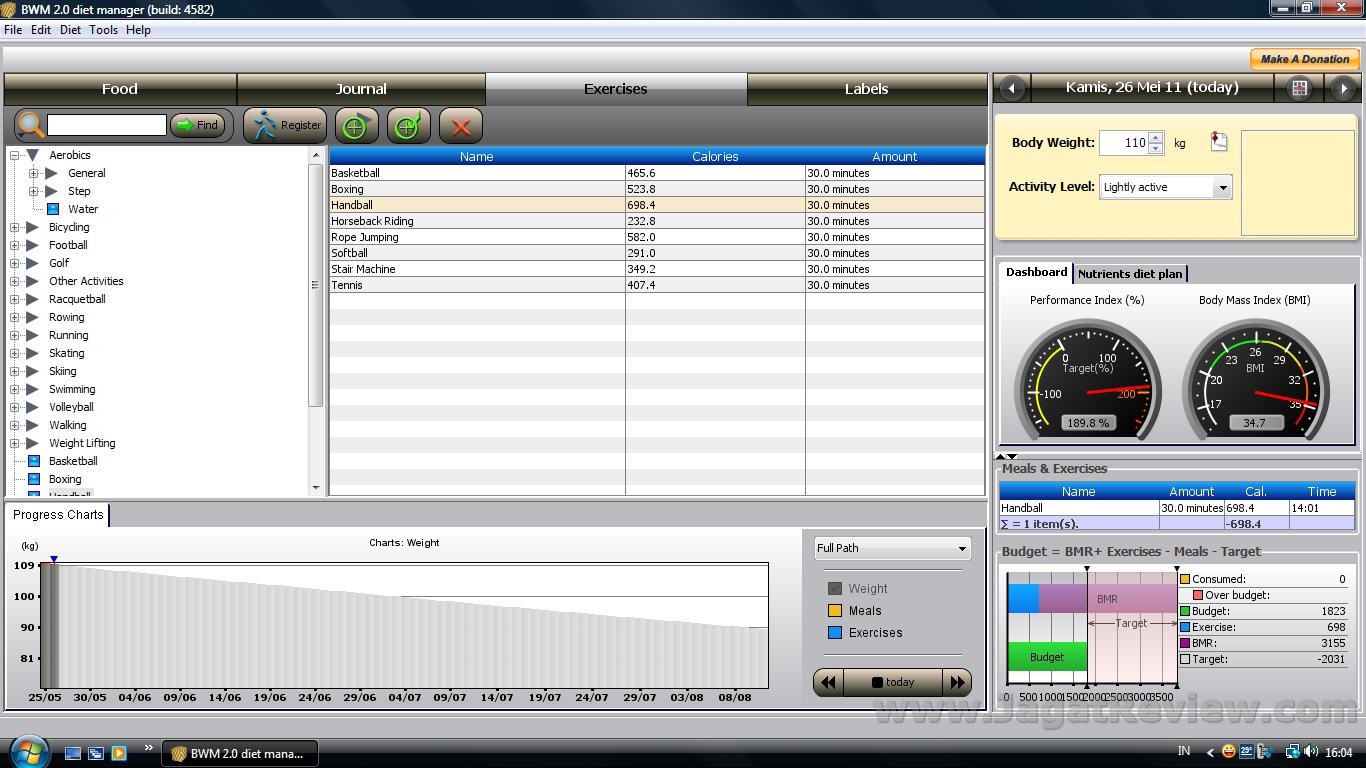Click the Find button

197,125
